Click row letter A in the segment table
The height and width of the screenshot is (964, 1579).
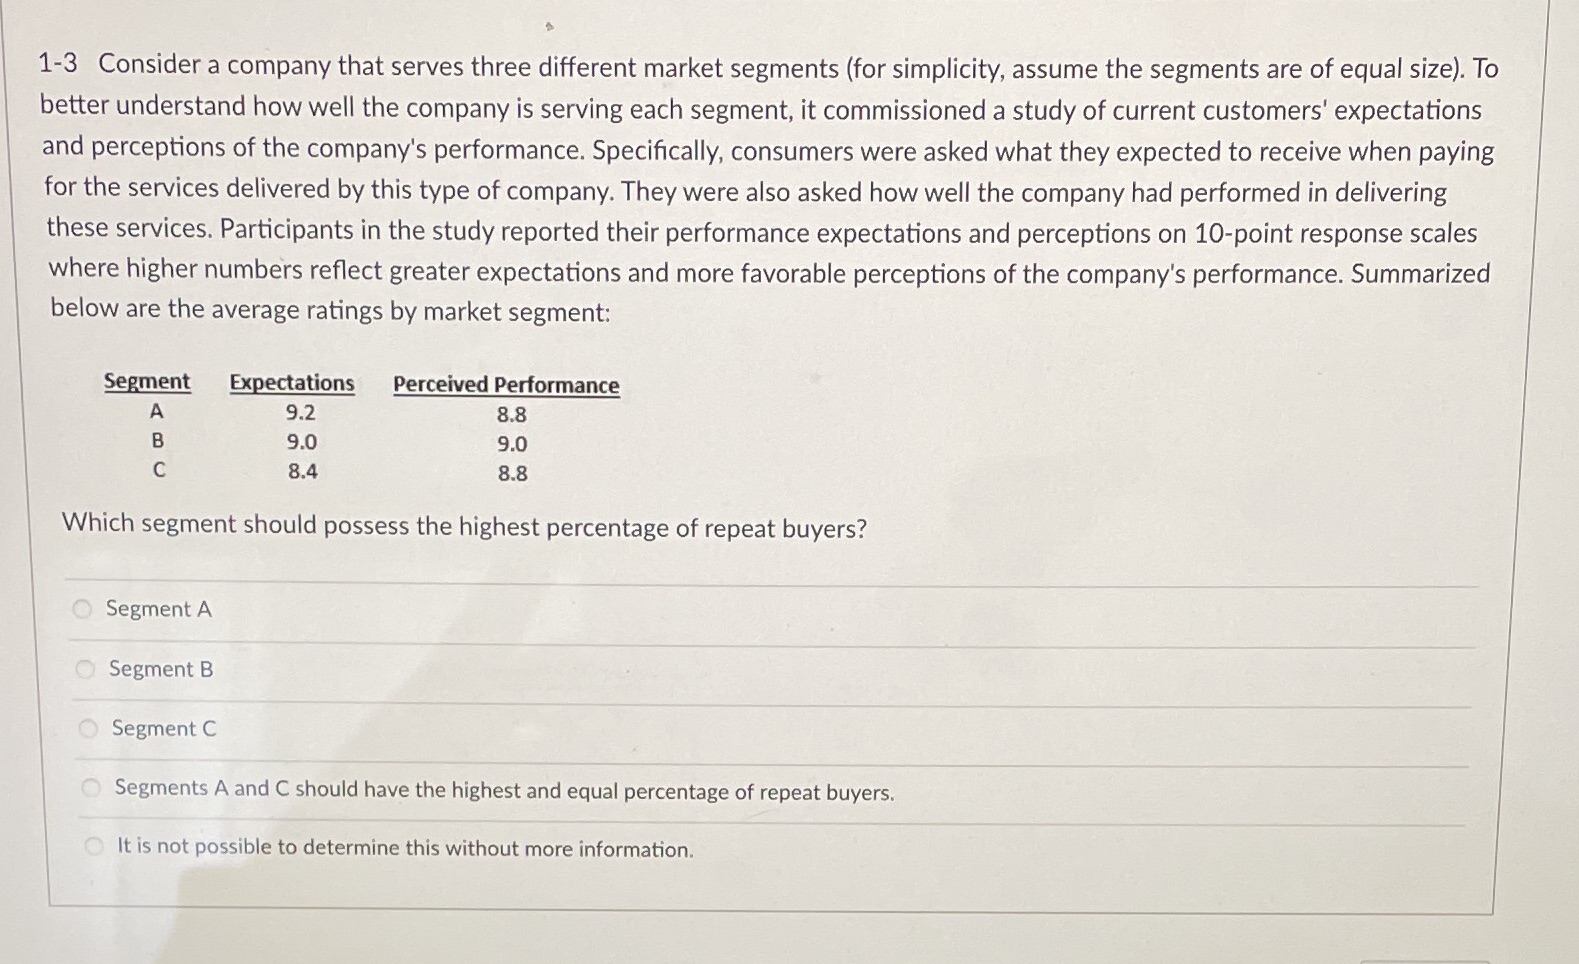[158, 412]
